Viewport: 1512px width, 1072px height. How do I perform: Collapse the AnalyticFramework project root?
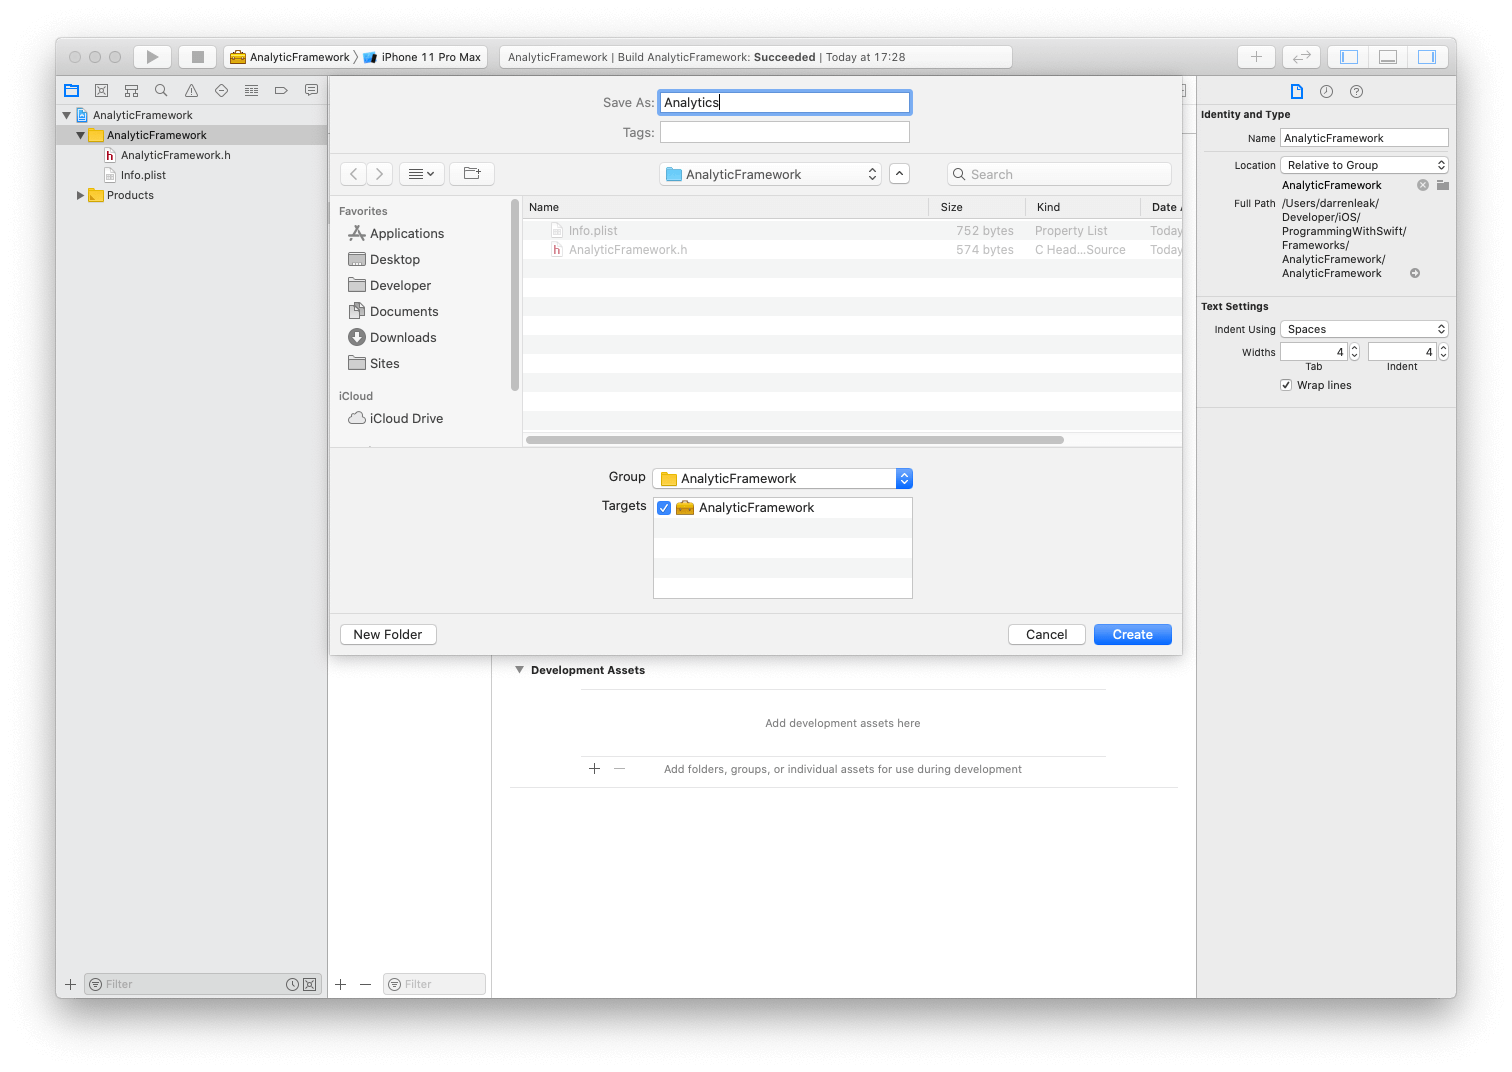pyautogui.click(x=67, y=115)
